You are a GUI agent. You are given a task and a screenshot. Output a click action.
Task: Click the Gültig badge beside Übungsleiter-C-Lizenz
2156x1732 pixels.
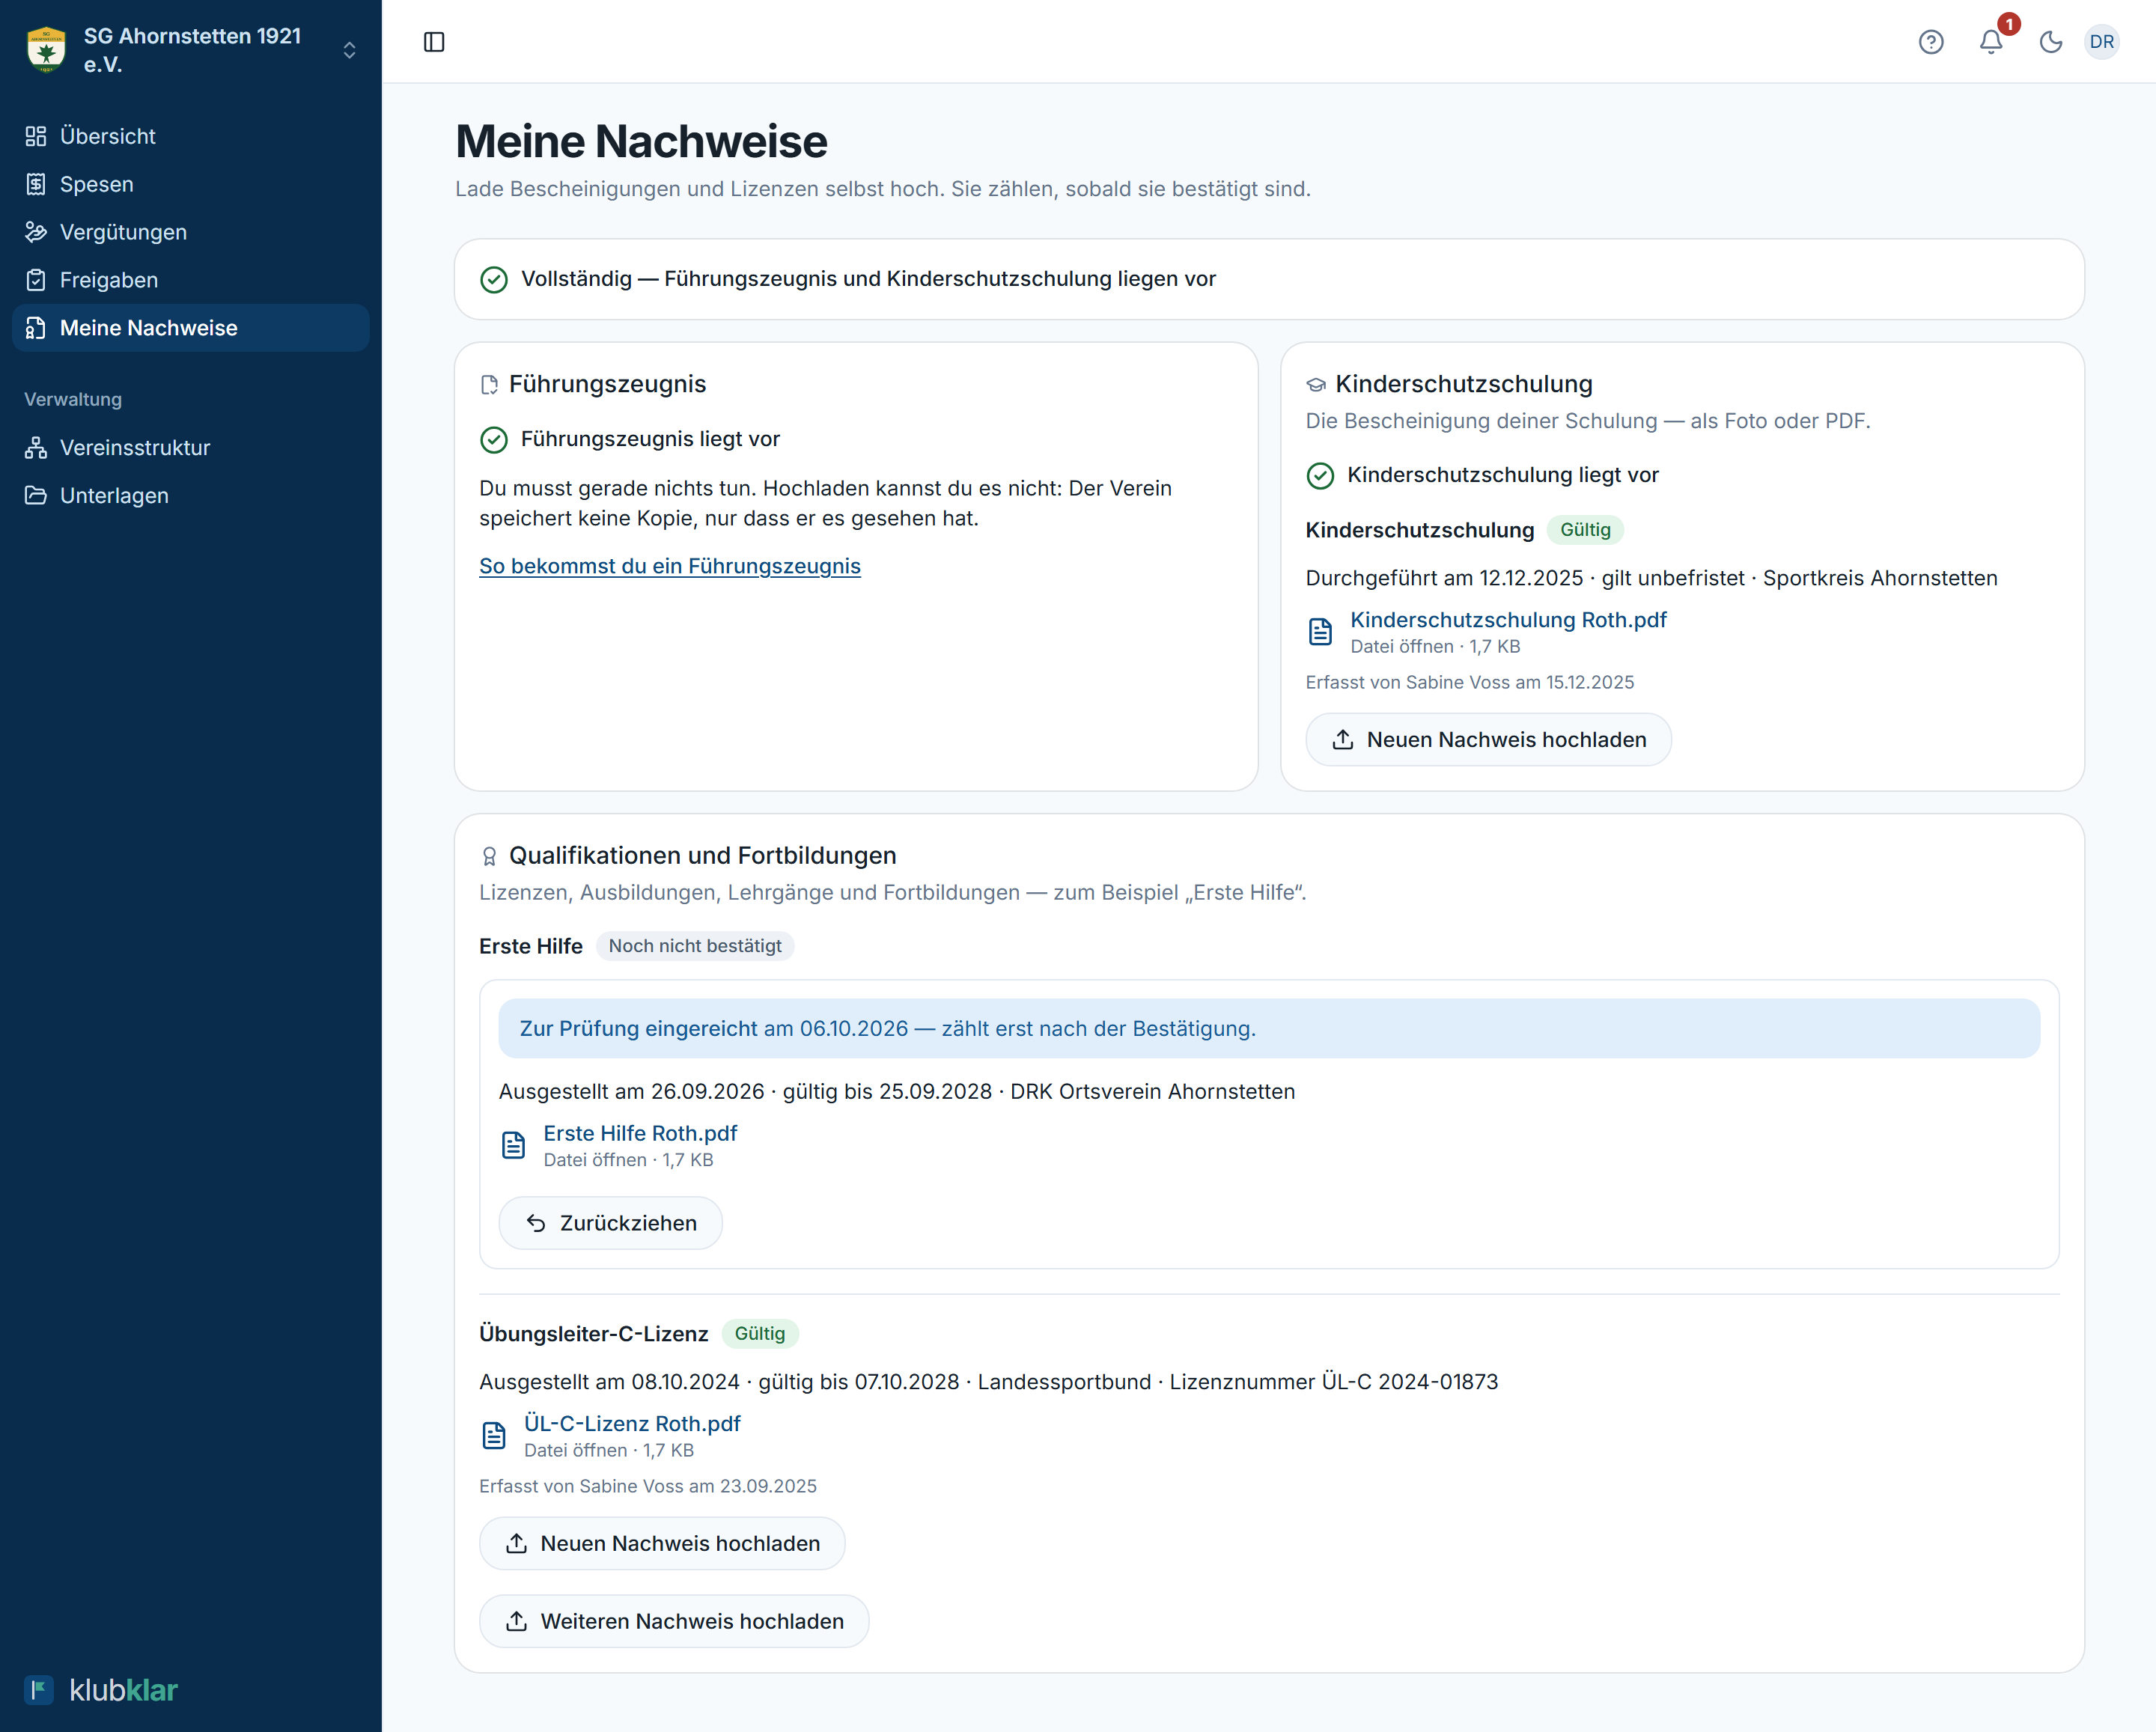[760, 1334]
